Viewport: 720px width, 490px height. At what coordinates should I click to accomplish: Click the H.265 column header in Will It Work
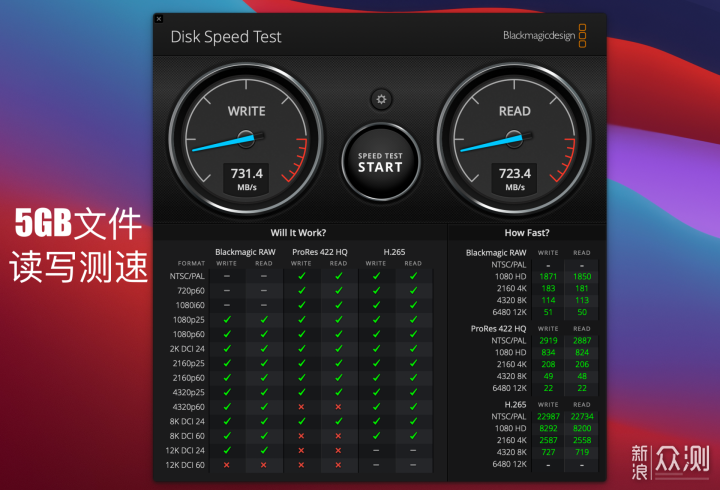(394, 252)
